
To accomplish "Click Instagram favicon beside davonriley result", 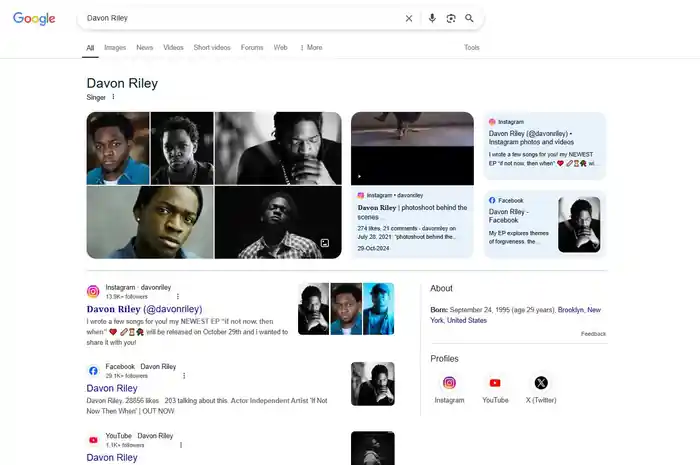I will [93, 291].
